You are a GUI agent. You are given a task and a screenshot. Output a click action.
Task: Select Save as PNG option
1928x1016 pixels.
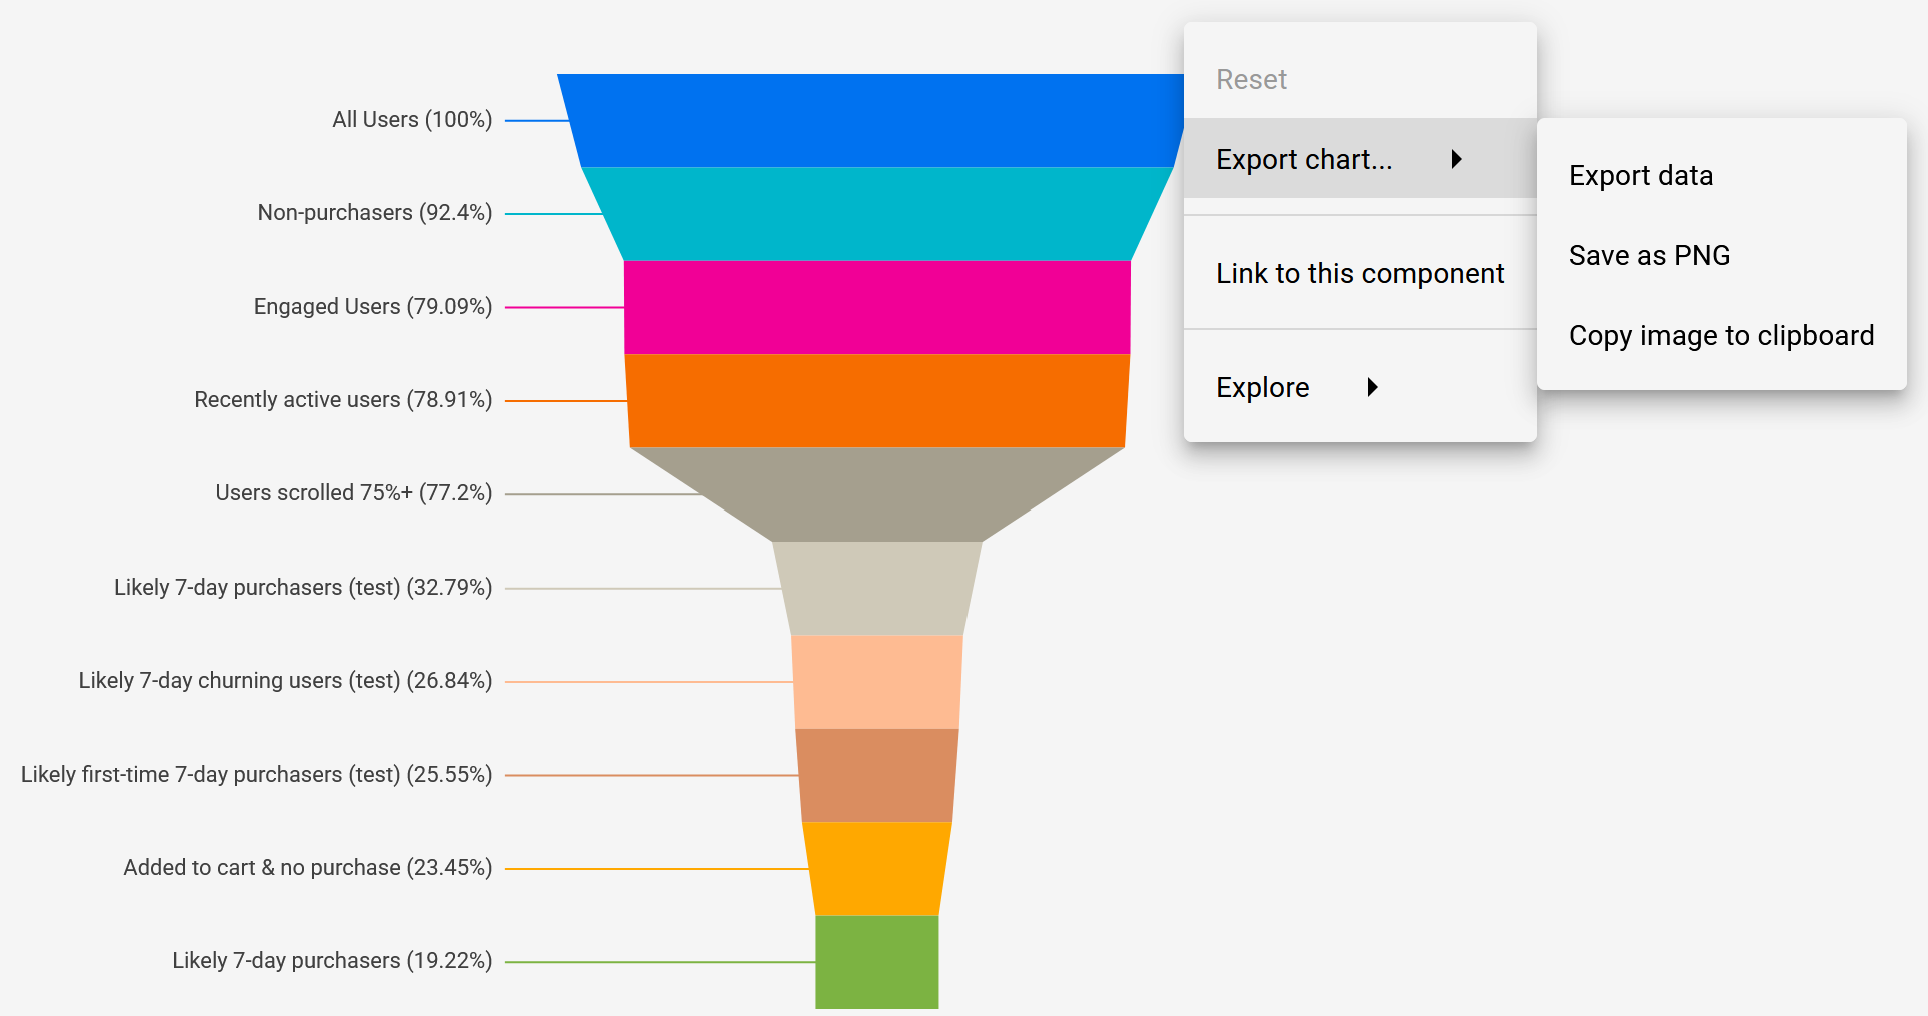point(1720,255)
